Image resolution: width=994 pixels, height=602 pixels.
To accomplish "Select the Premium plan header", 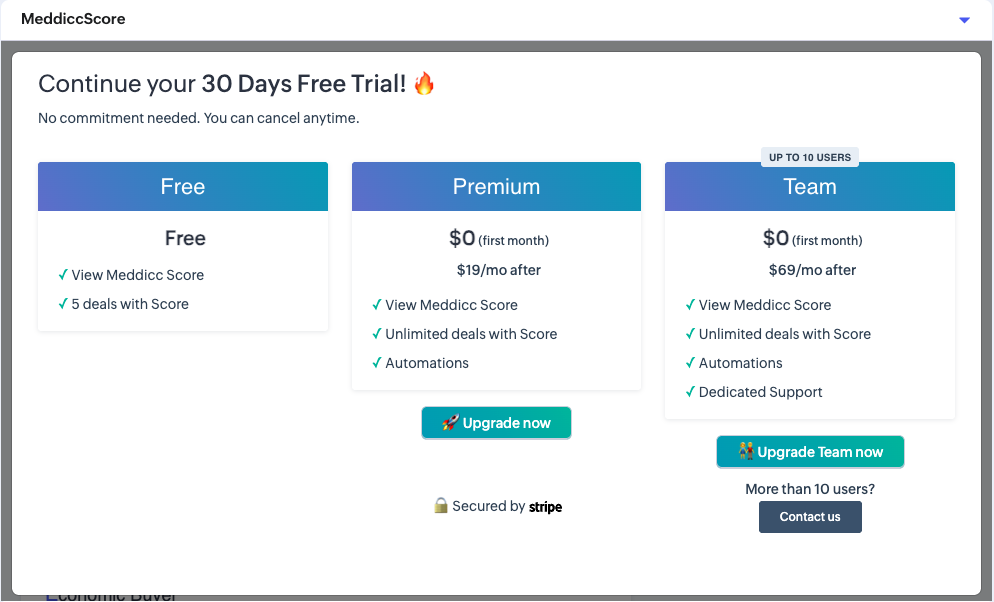I will coord(496,187).
